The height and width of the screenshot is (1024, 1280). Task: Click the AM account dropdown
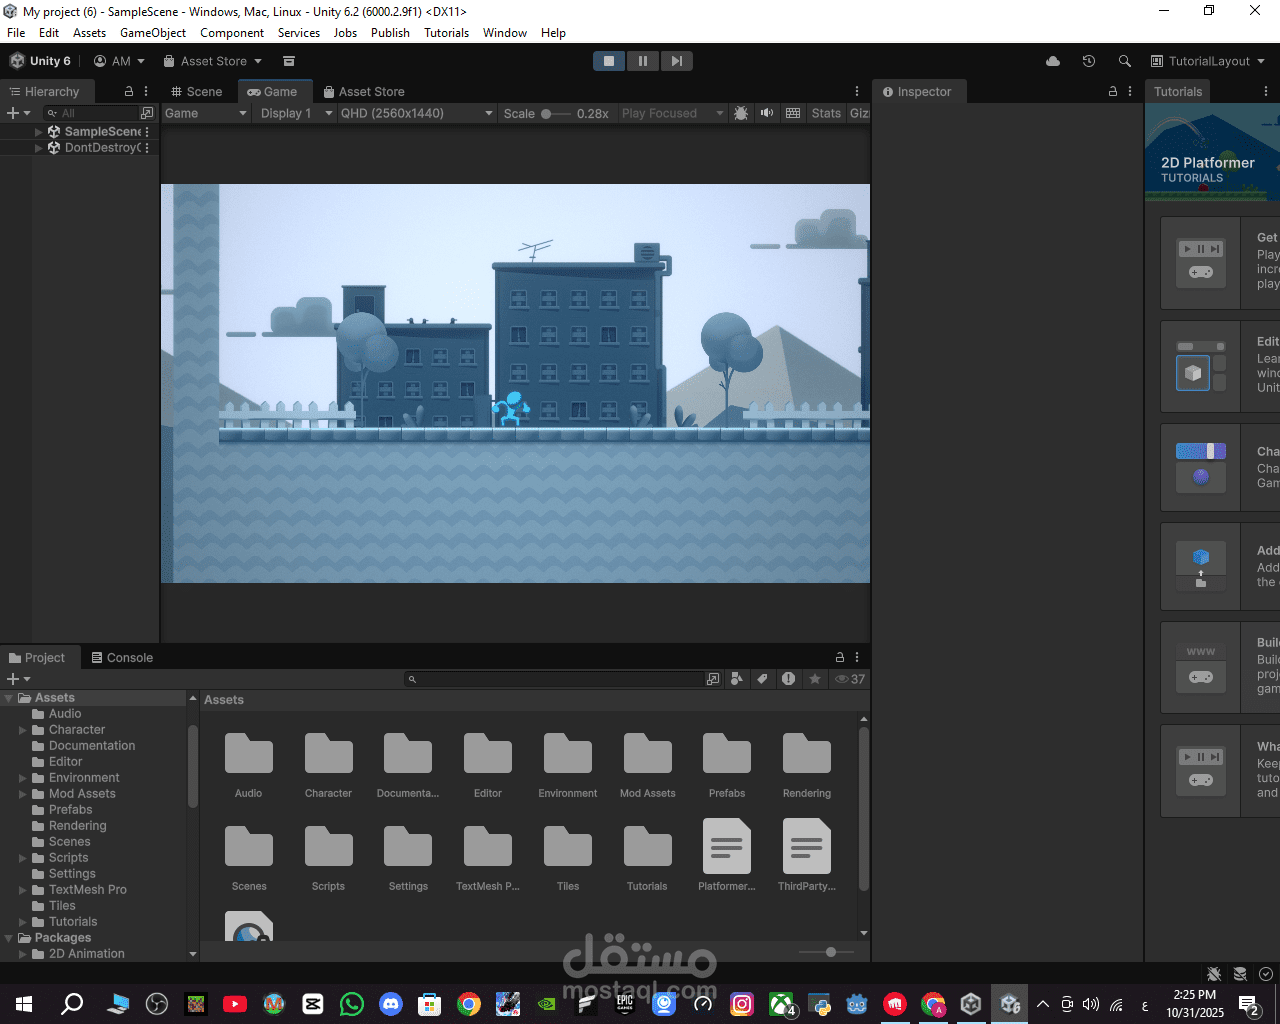[119, 61]
